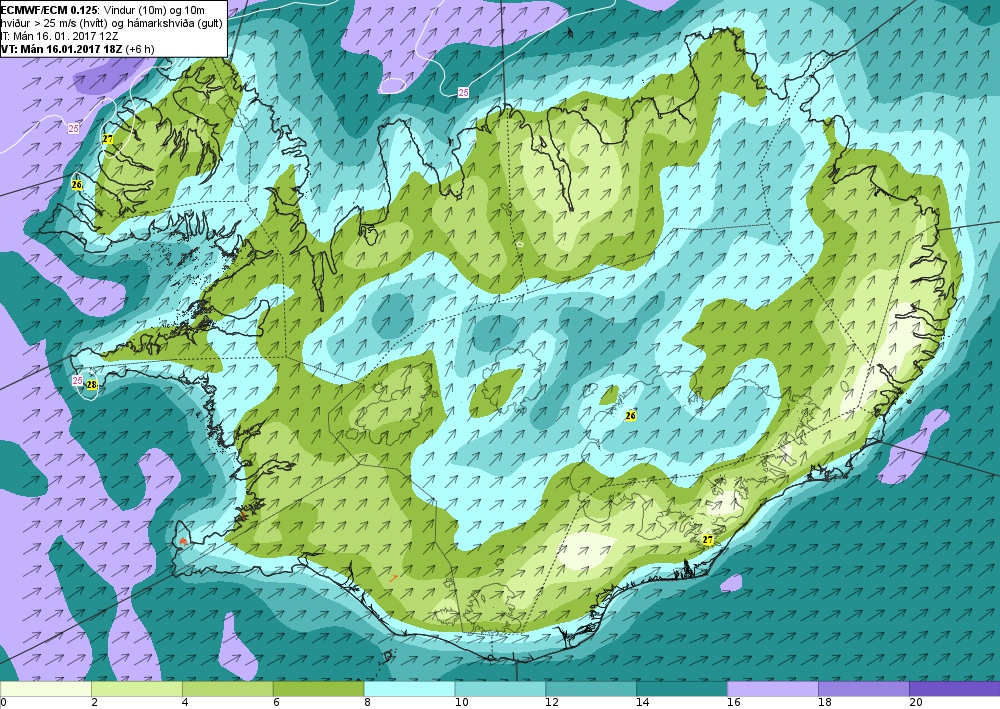
Task: Click the yellow '28' gust label on the map
Action: tap(92, 385)
